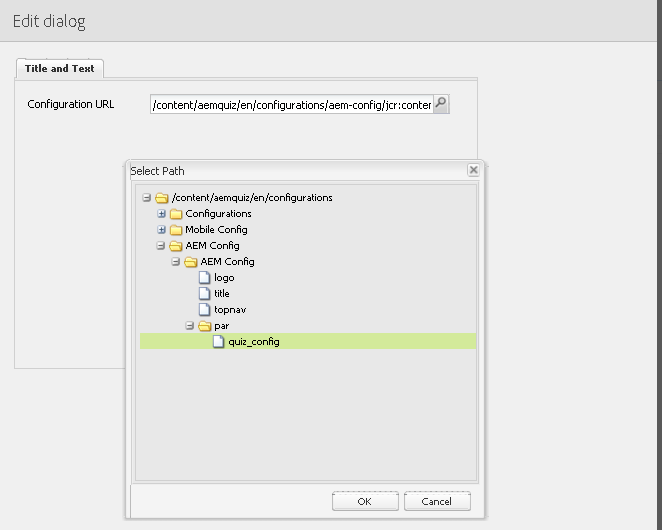Click the topnav page icon
The image size is (662, 530).
[x=205, y=309]
